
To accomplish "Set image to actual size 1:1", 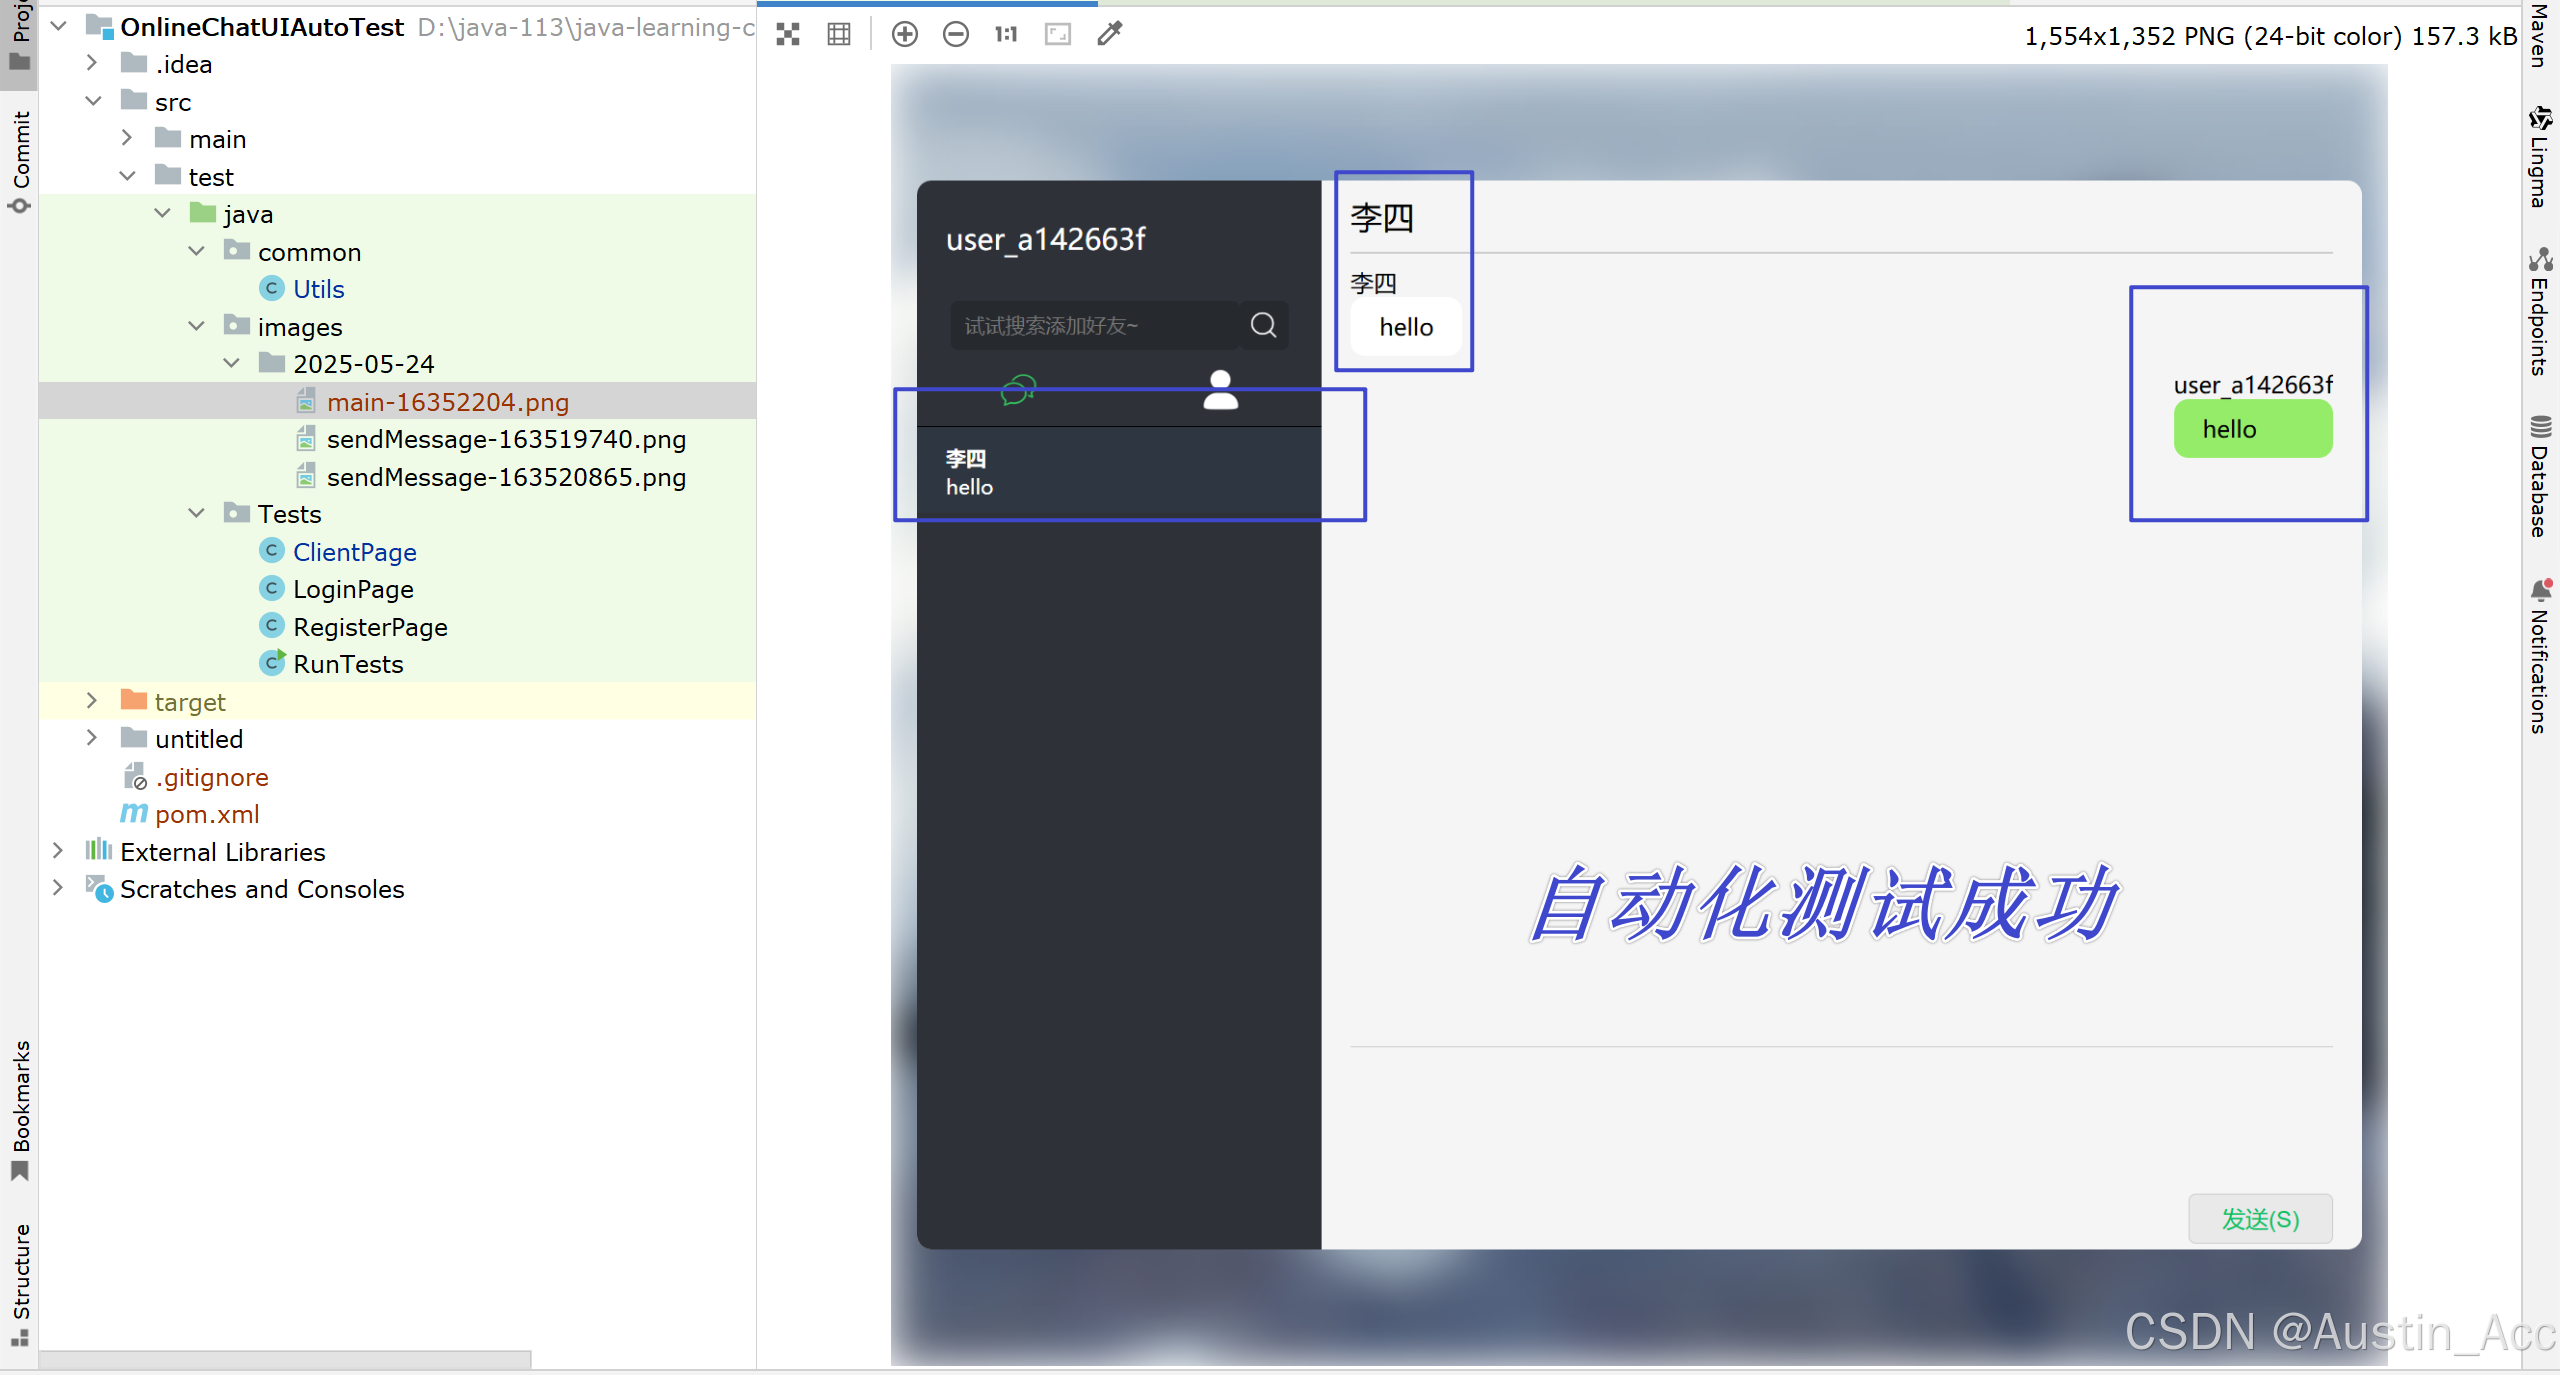I will tap(1006, 35).
